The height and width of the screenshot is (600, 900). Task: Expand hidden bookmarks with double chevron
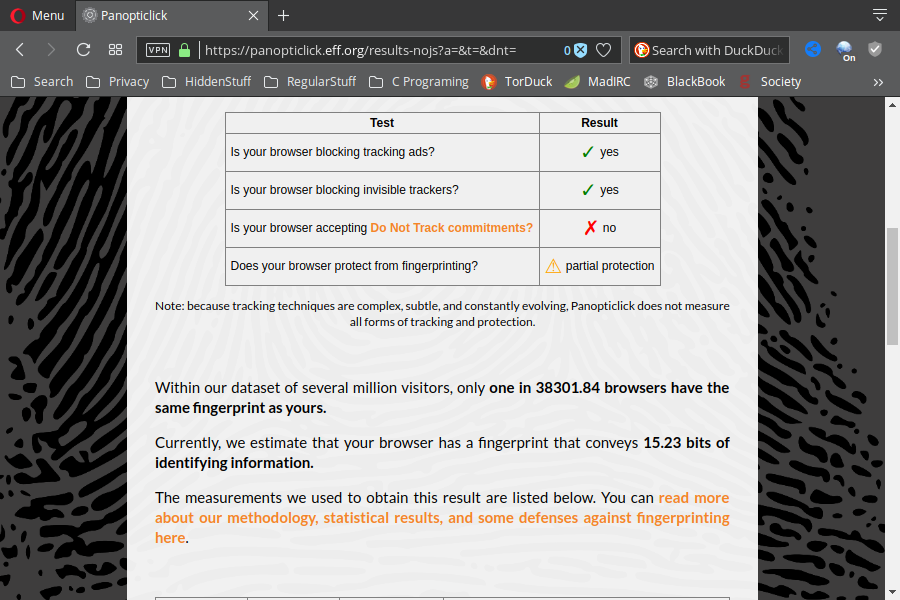tap(878, 82)
